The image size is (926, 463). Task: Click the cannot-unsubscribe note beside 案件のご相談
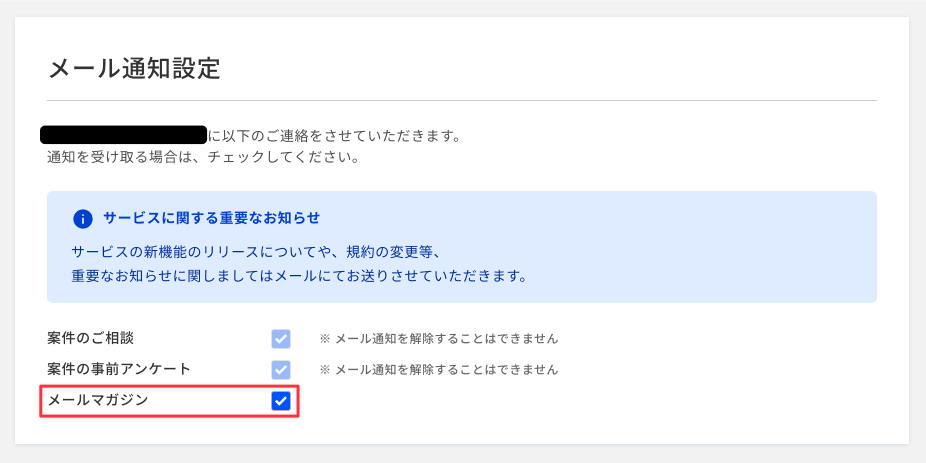[439, 339]
